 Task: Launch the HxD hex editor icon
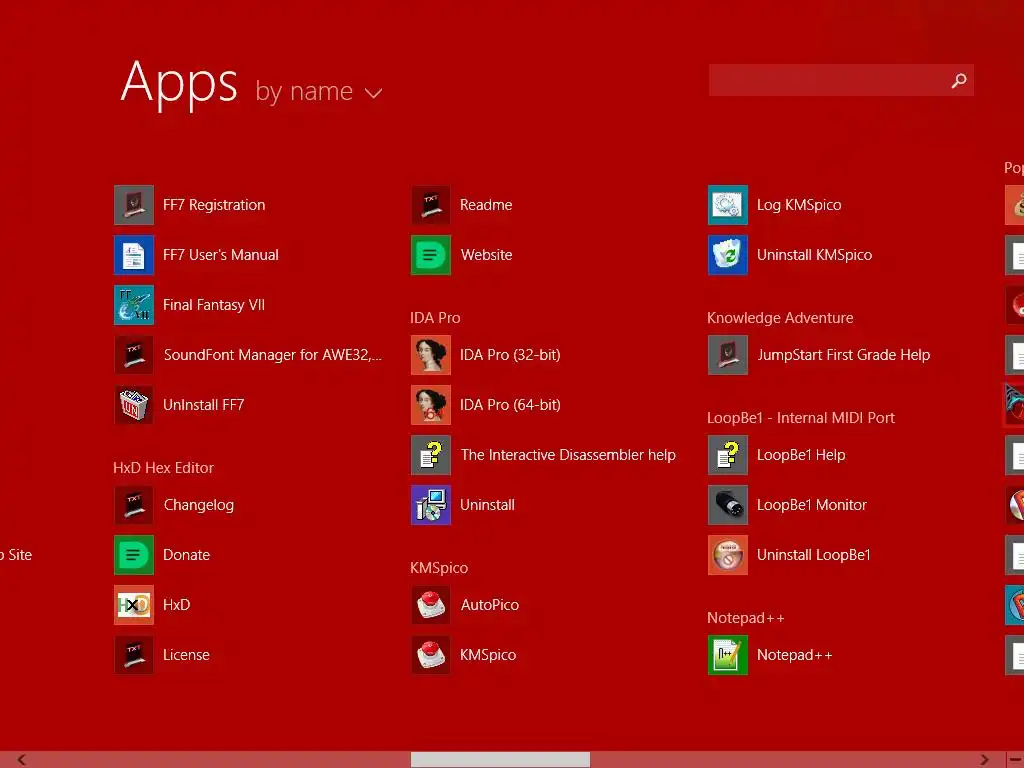pyautogui.click(x=134, y=605)
